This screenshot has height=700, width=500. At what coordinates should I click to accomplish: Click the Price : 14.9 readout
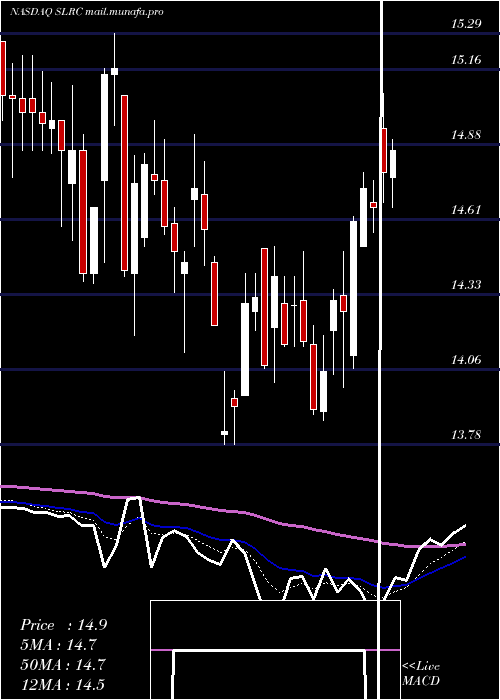(63, 625)
